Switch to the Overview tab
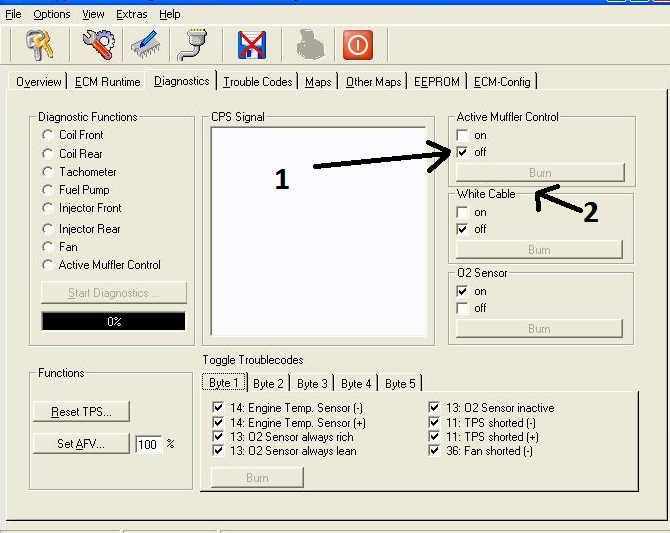 tap(38, 81)
